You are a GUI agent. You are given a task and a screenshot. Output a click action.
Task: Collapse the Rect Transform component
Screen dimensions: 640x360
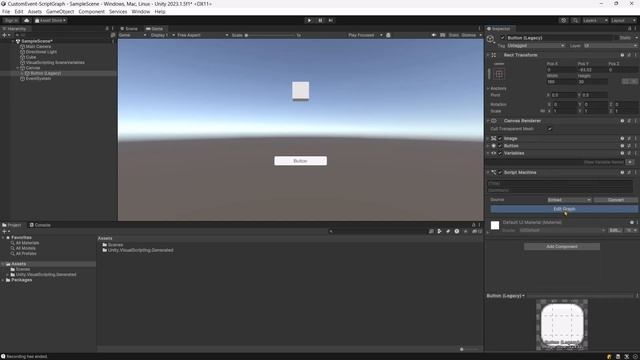(488, 55)
